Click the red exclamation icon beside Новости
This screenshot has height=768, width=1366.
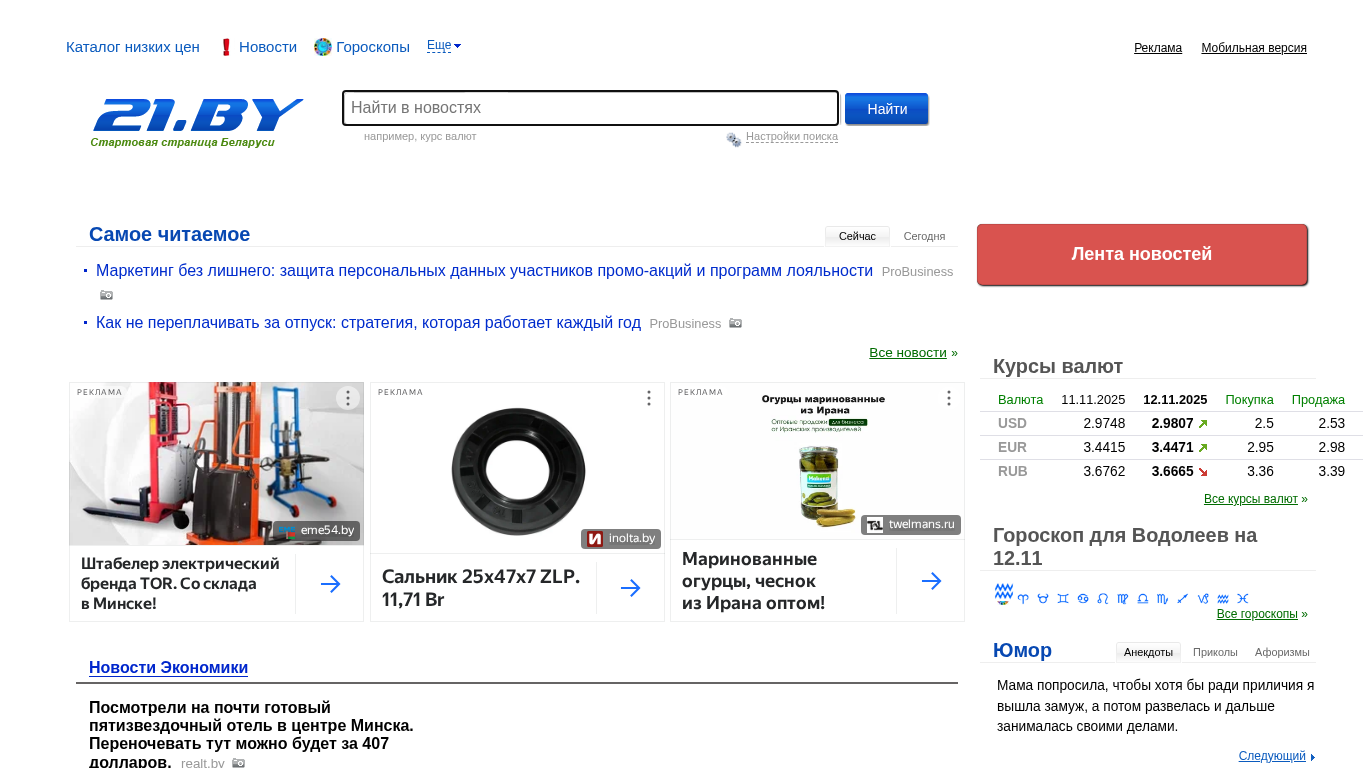coord(226,47)
